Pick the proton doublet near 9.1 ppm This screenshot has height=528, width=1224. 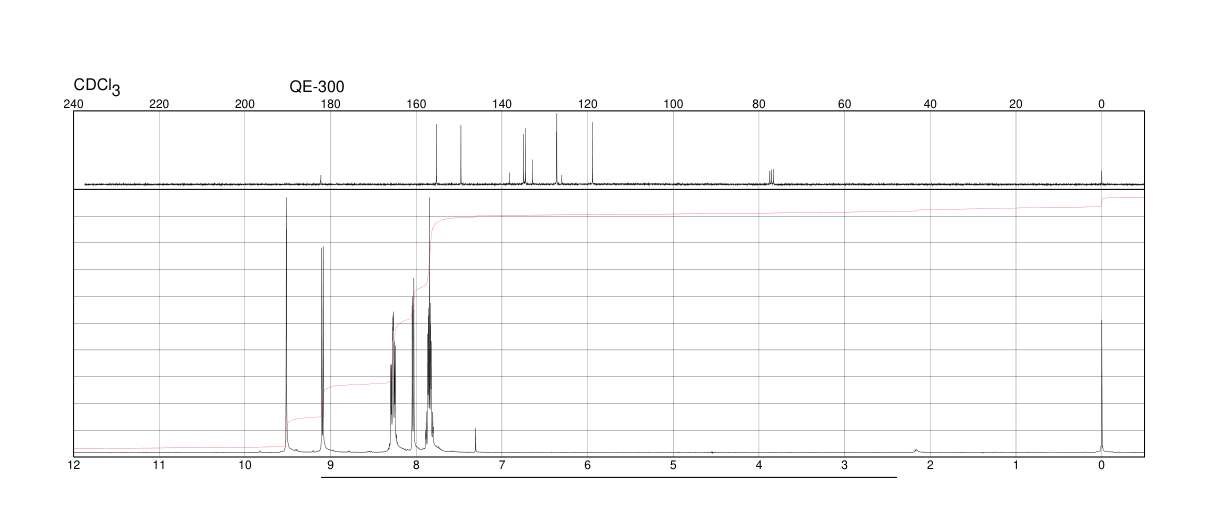coord(323,350)
